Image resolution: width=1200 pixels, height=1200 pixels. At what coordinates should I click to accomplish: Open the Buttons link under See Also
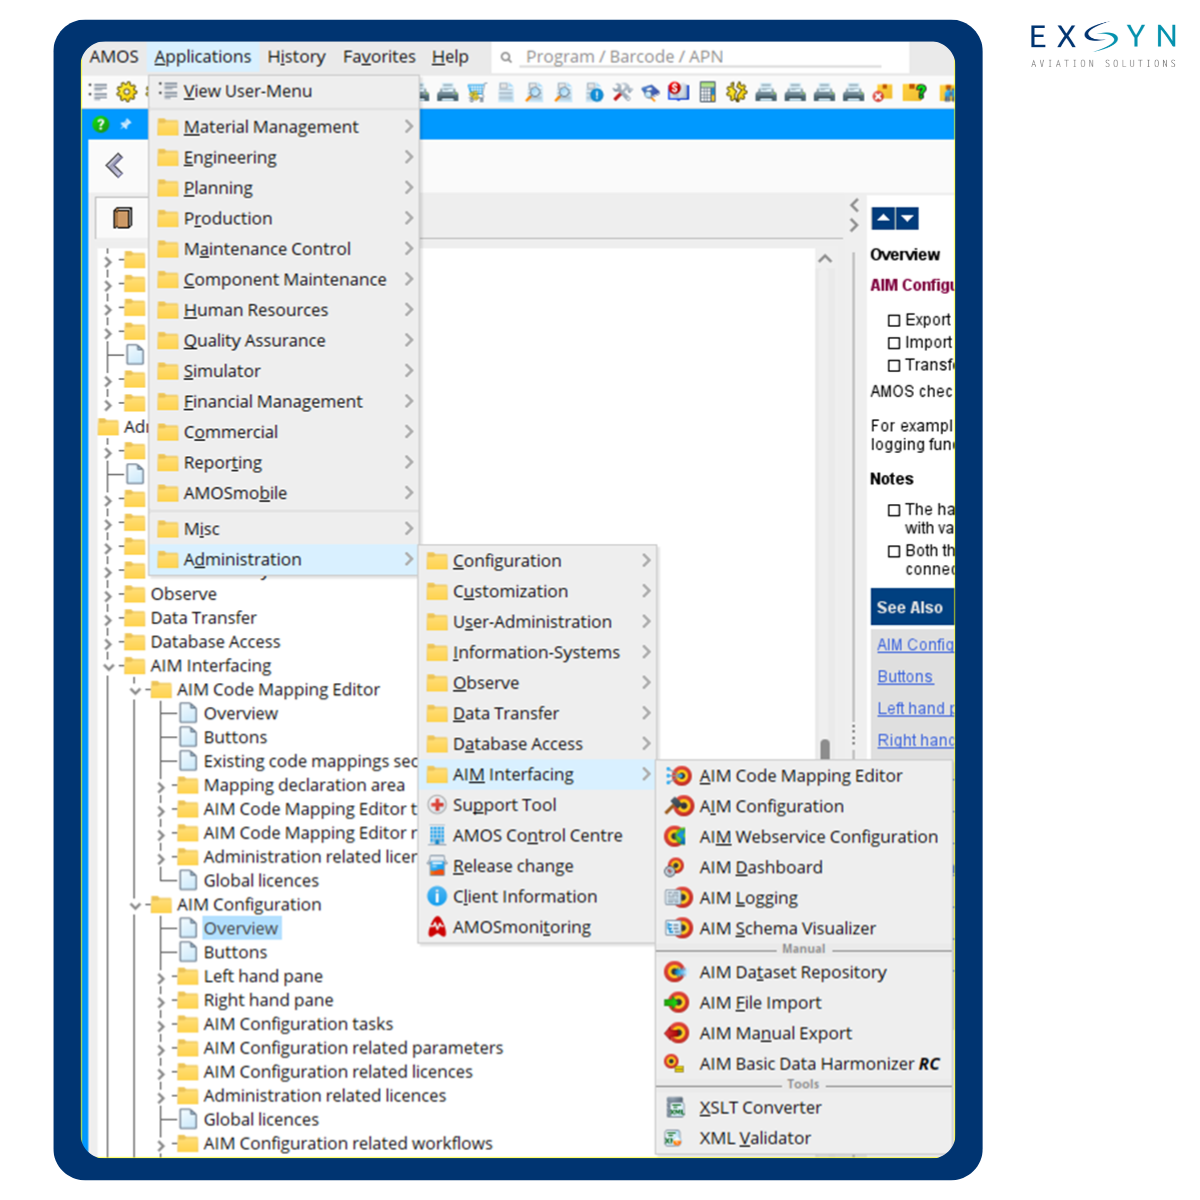905,677
